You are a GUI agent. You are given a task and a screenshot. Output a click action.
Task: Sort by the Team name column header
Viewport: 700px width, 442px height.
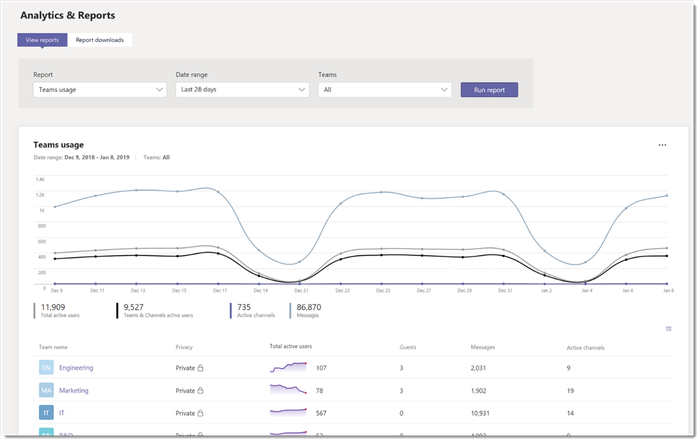coord(53,347)
